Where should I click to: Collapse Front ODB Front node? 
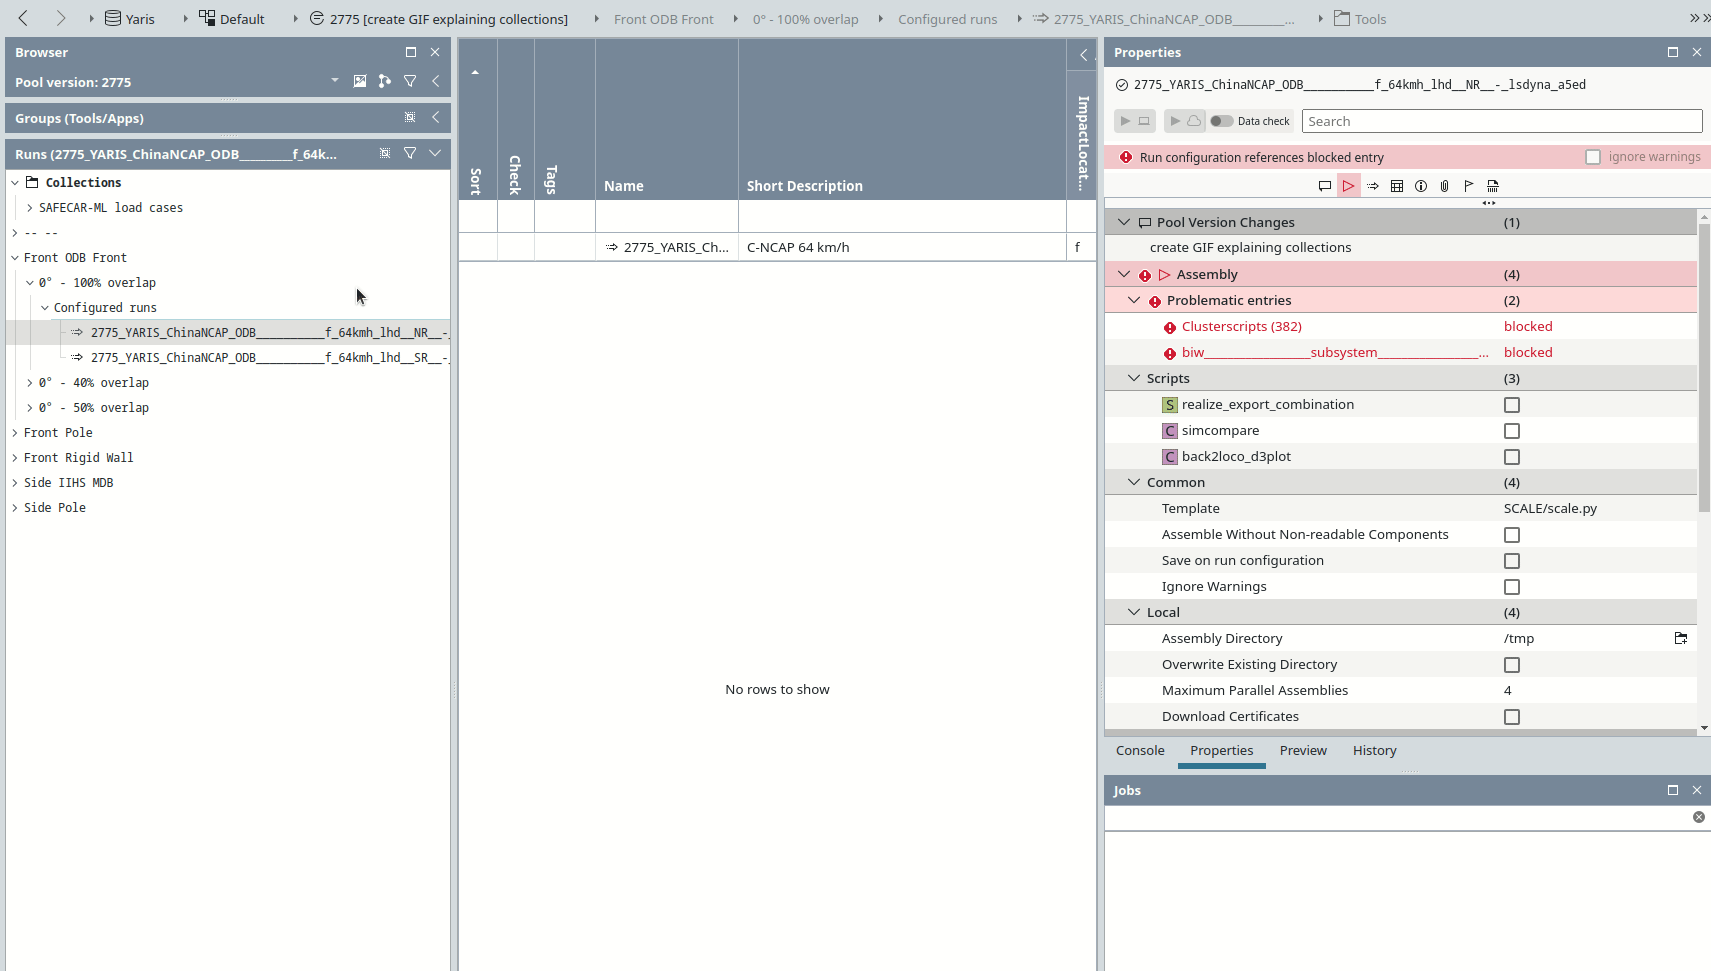tap(15, 258)
